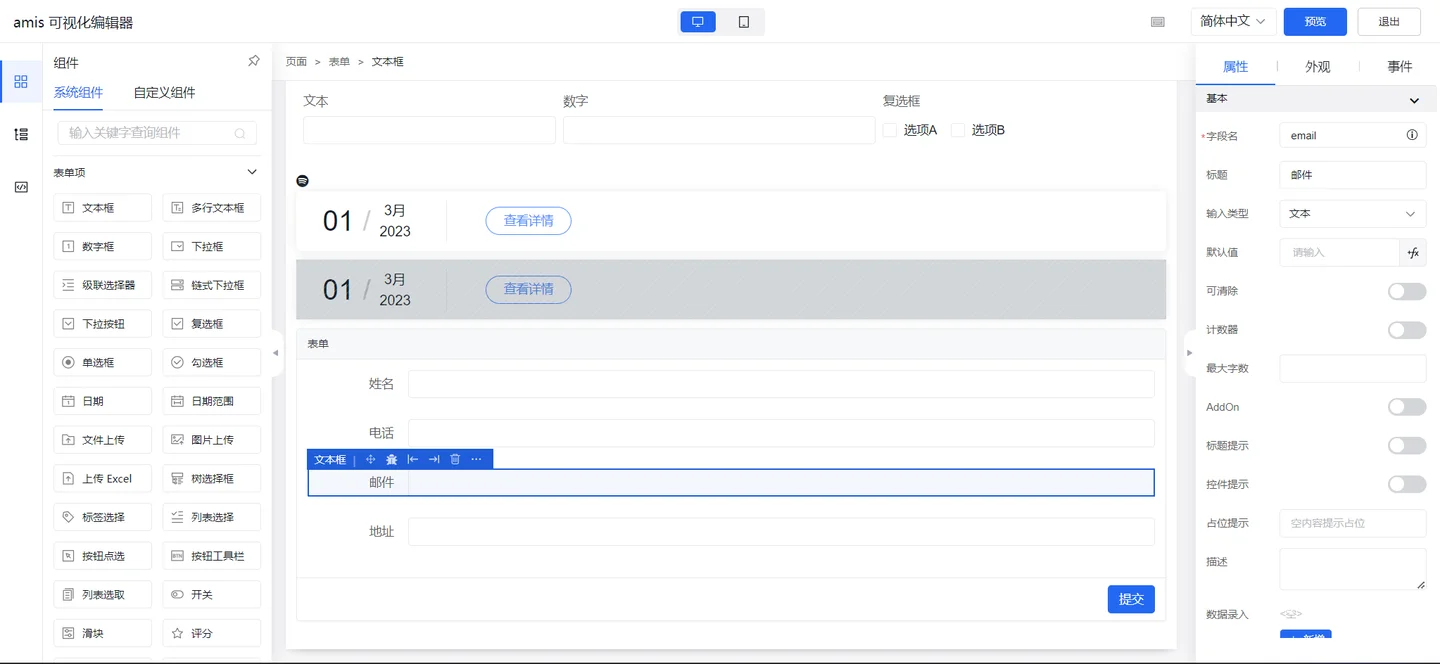The image size is (1440, 664).
Task: Add the 单选框 component
Action: point(102,362)
